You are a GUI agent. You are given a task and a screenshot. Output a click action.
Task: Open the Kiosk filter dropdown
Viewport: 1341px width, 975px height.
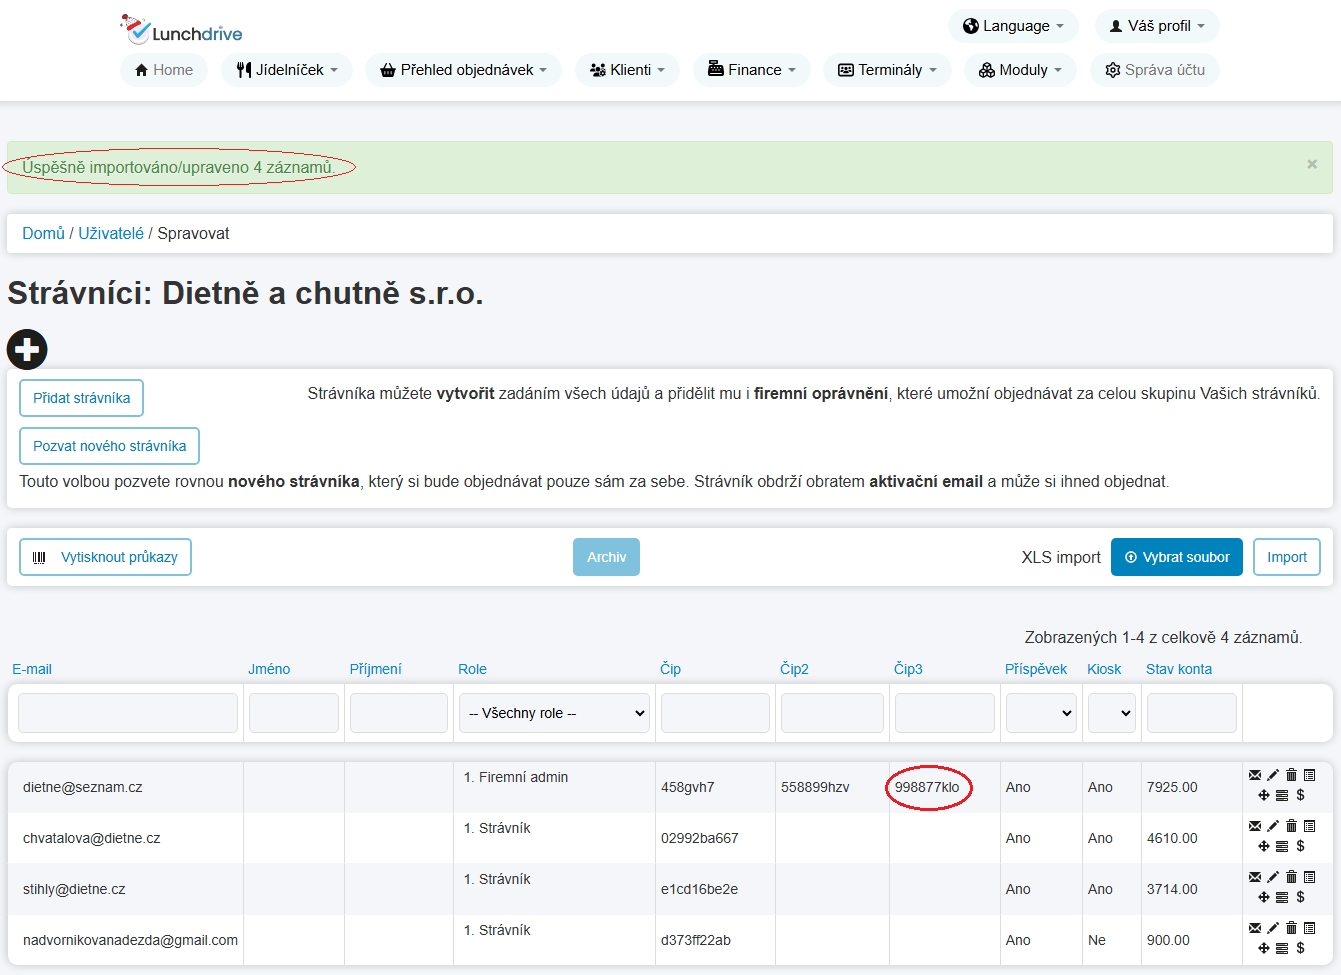coord(1112,713)
